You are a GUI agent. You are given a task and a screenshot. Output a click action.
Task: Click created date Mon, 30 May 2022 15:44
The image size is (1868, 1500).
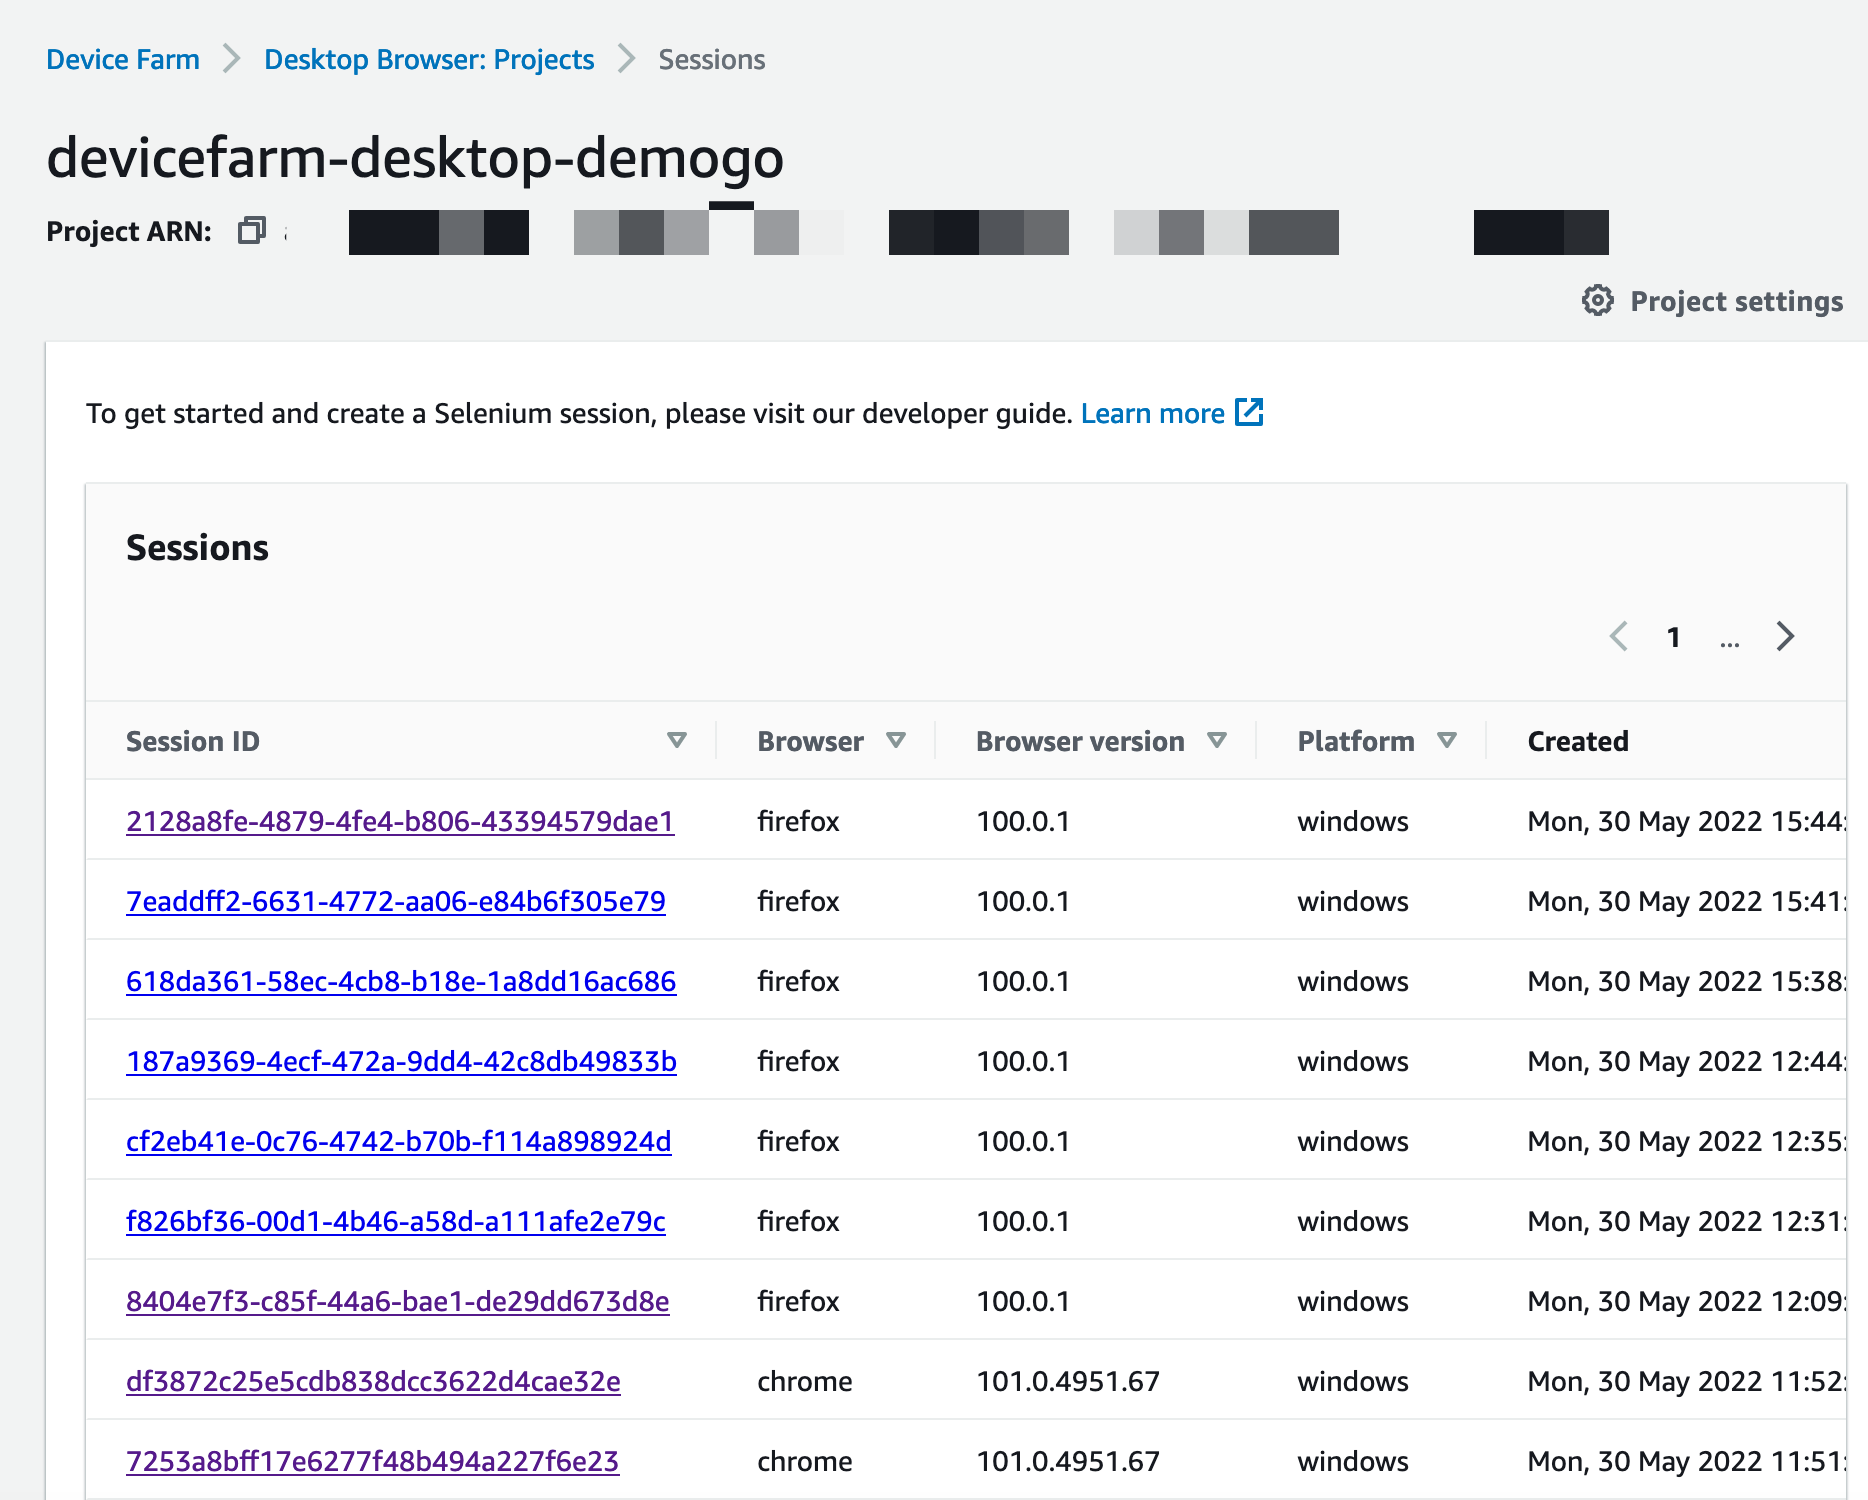[x=1686, y=821]
